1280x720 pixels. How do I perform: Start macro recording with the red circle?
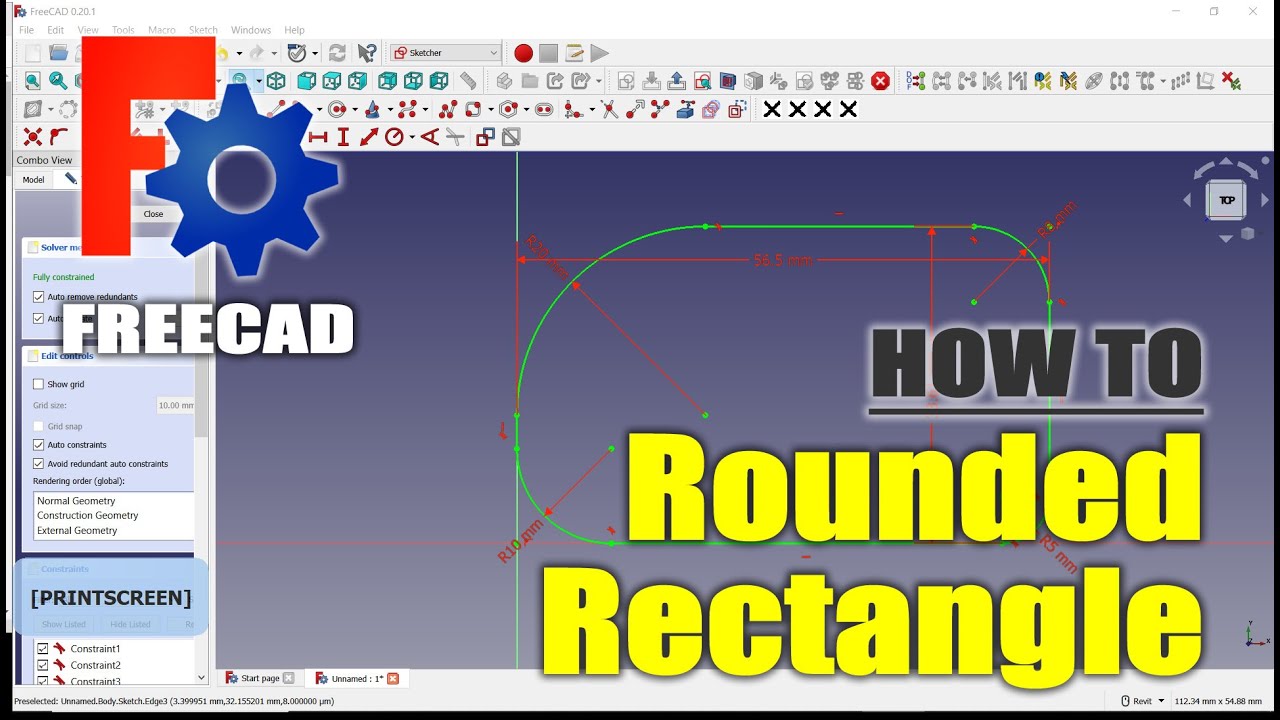coord(523,53)
